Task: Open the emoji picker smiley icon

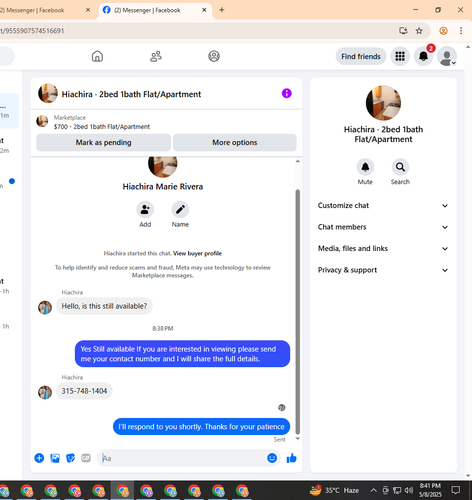Action: 272,458
